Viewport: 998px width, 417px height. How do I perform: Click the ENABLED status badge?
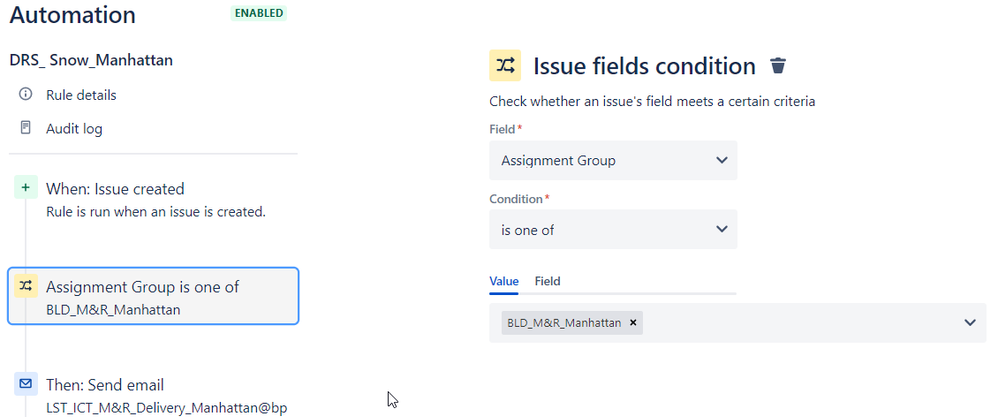[258, 13]
